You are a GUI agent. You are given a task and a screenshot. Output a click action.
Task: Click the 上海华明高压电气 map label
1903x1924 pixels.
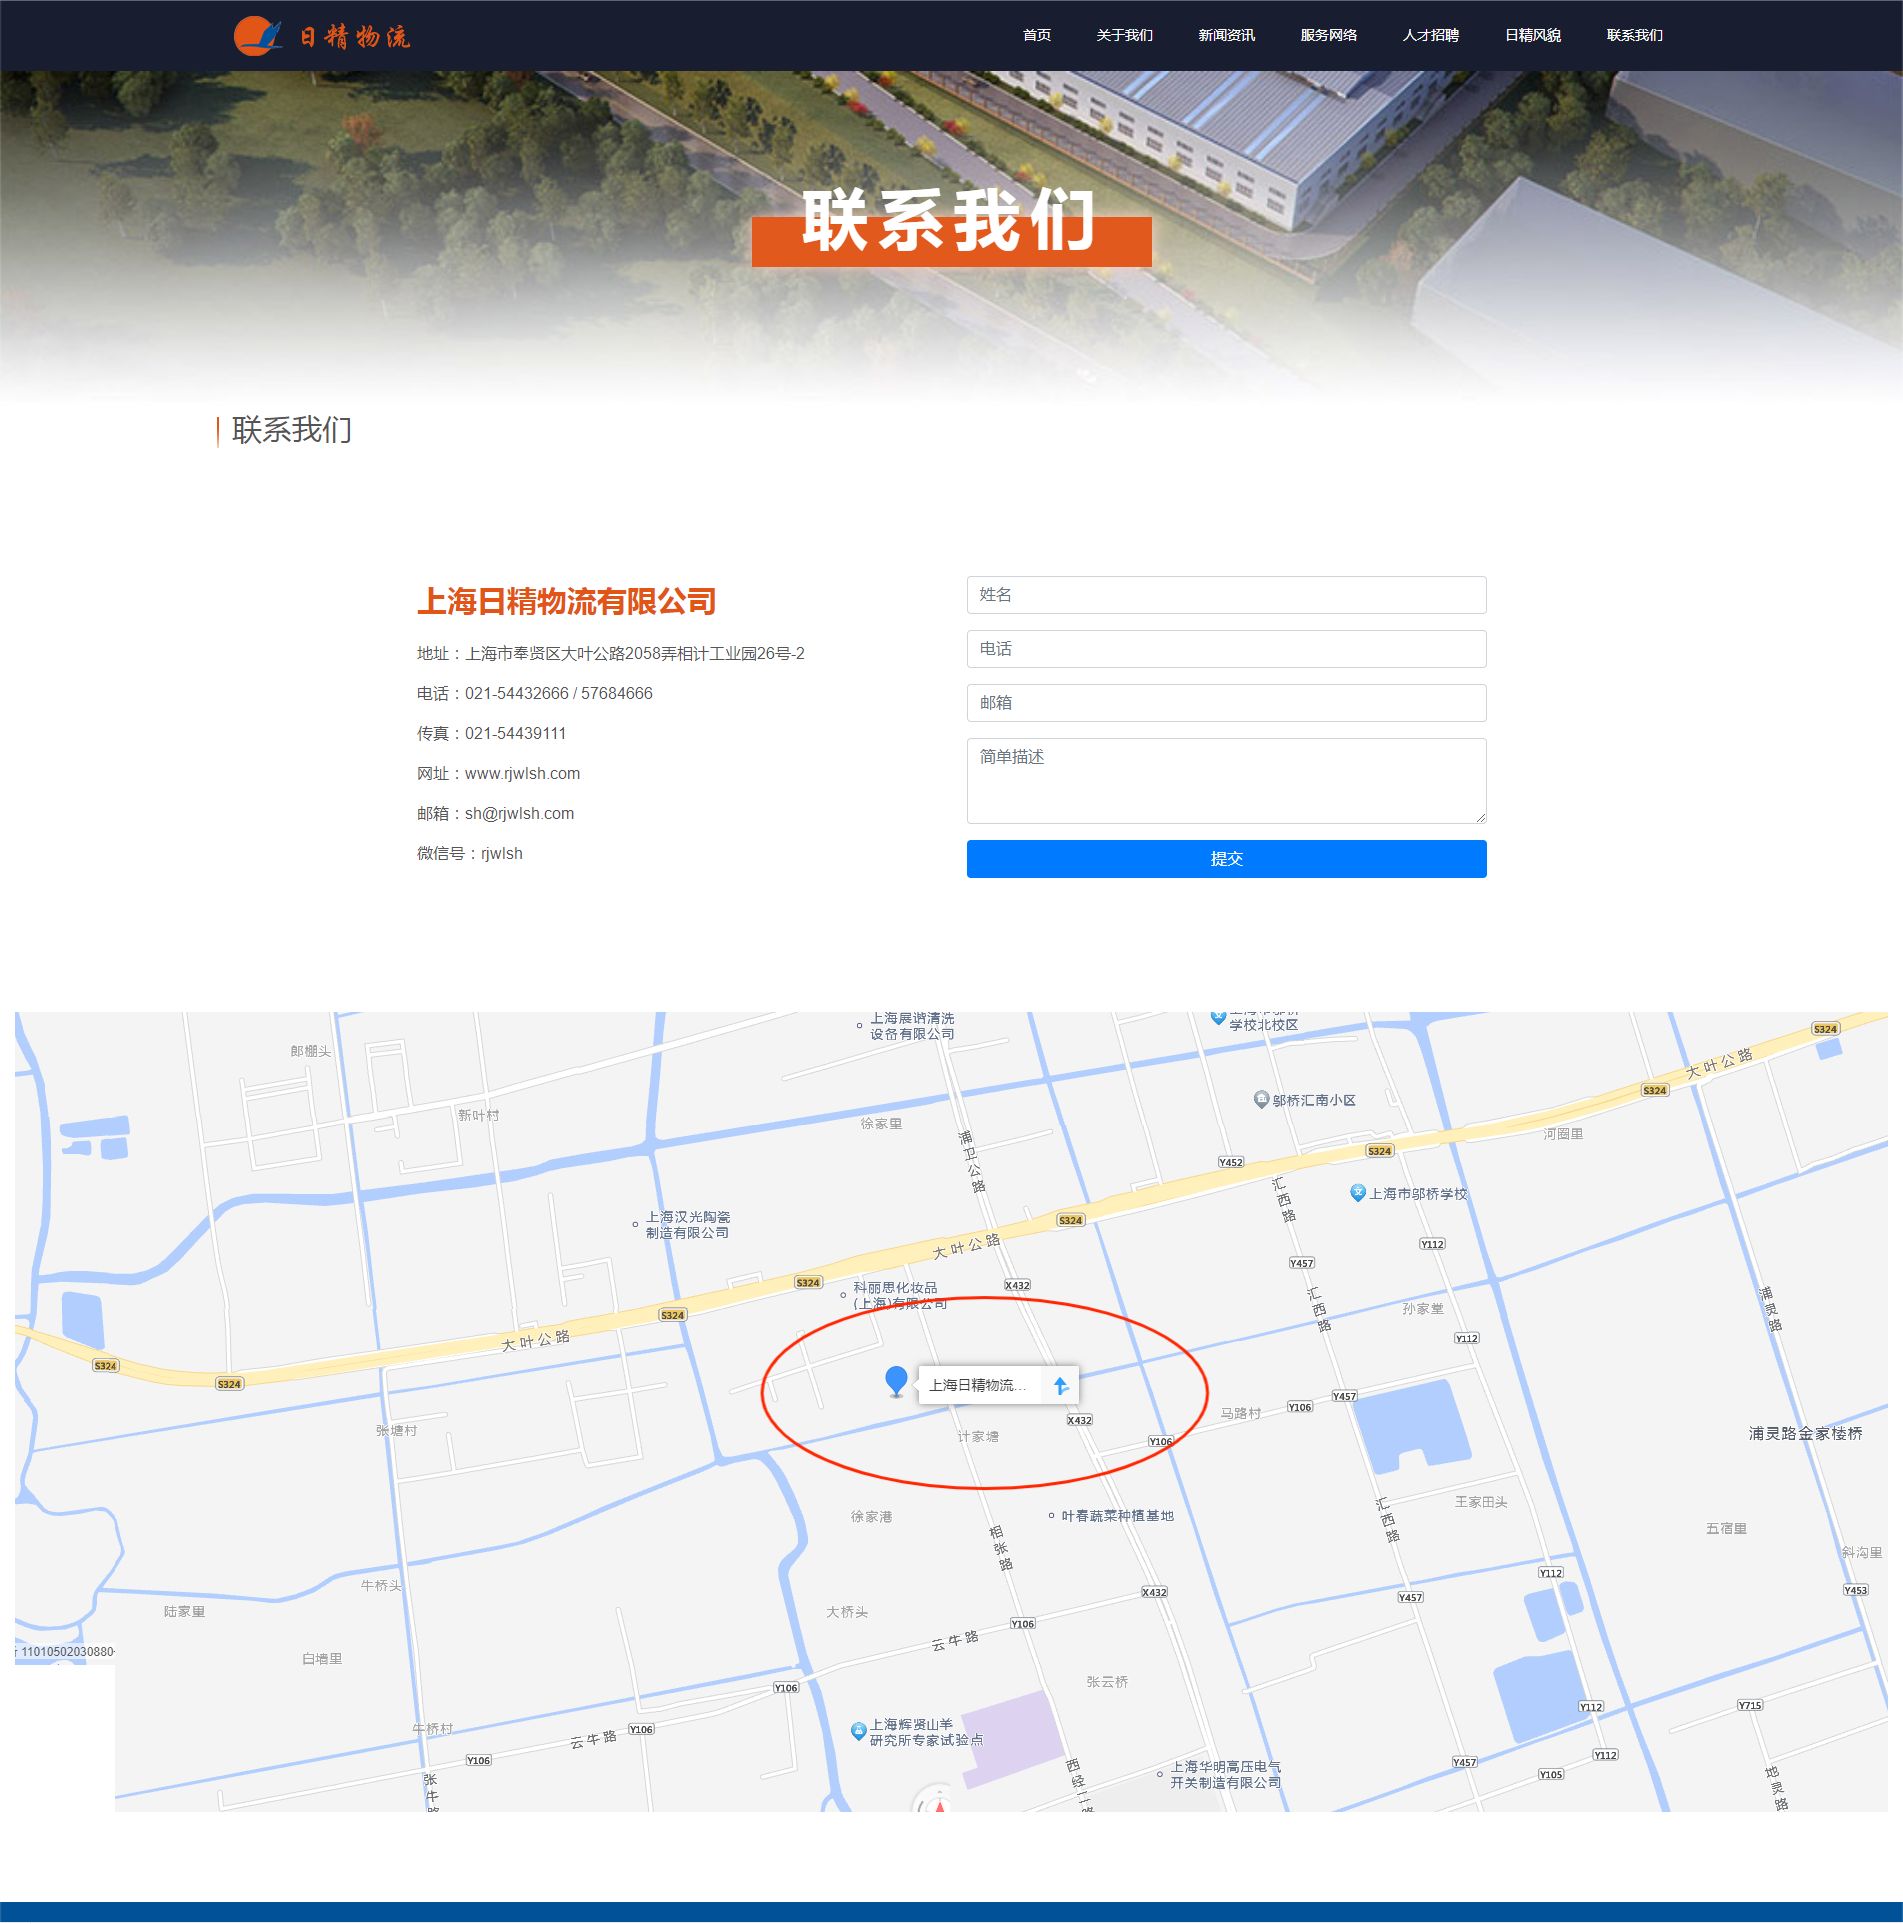click(x=1225, y=1774)
